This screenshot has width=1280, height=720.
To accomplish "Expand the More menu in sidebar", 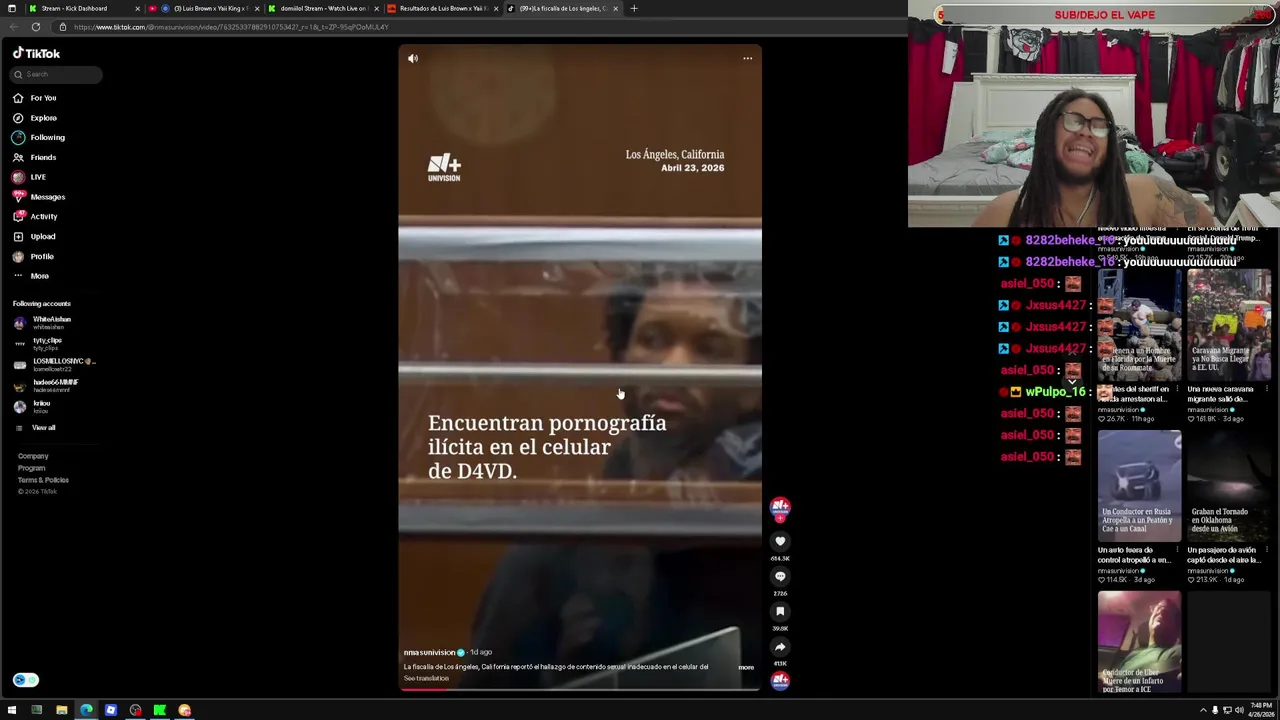I will (39, 276).
